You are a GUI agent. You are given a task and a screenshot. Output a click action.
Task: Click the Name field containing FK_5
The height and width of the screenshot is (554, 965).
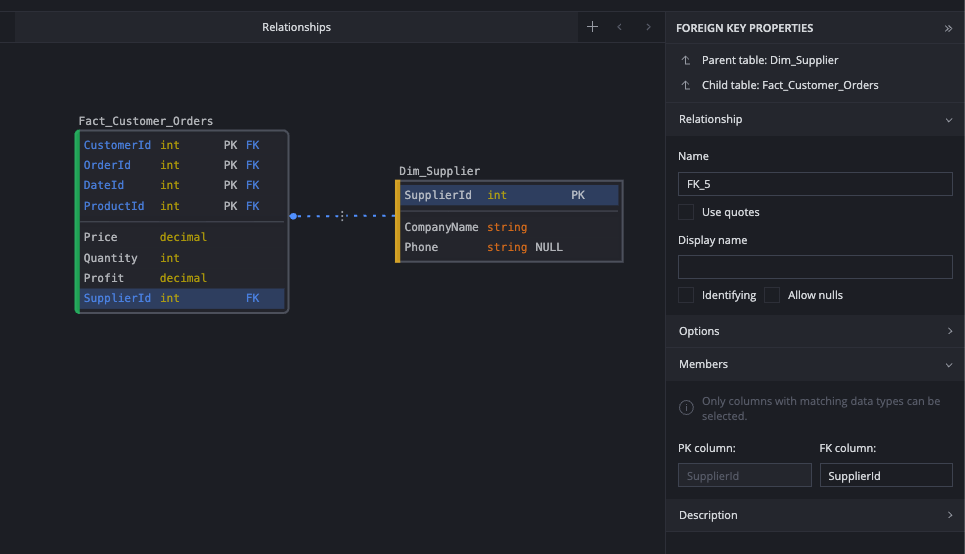(x=815, y=184)
